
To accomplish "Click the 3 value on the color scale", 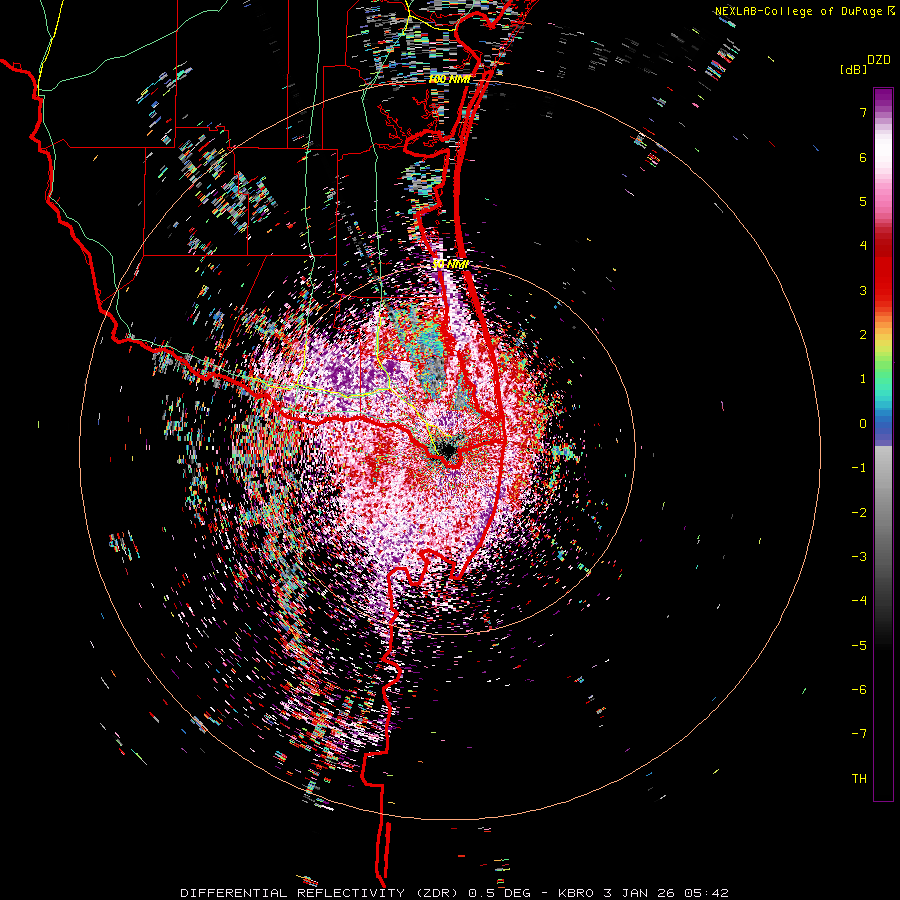I will tap(863, 290).
